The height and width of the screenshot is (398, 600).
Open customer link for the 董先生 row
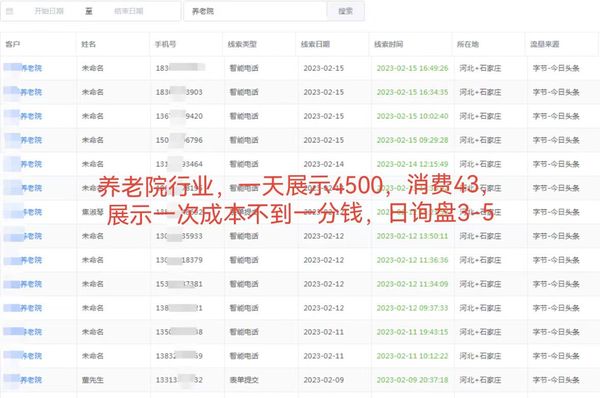[23, 380]
